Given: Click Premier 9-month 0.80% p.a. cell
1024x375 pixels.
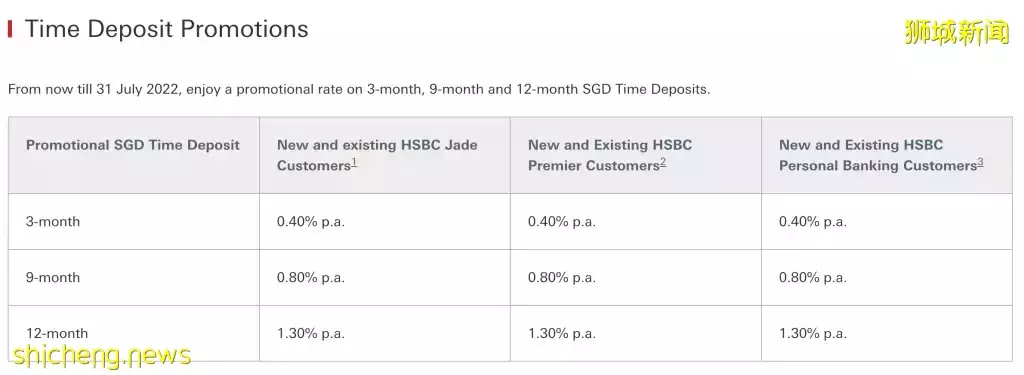Looking at the screenshot, I should point(562,278).
